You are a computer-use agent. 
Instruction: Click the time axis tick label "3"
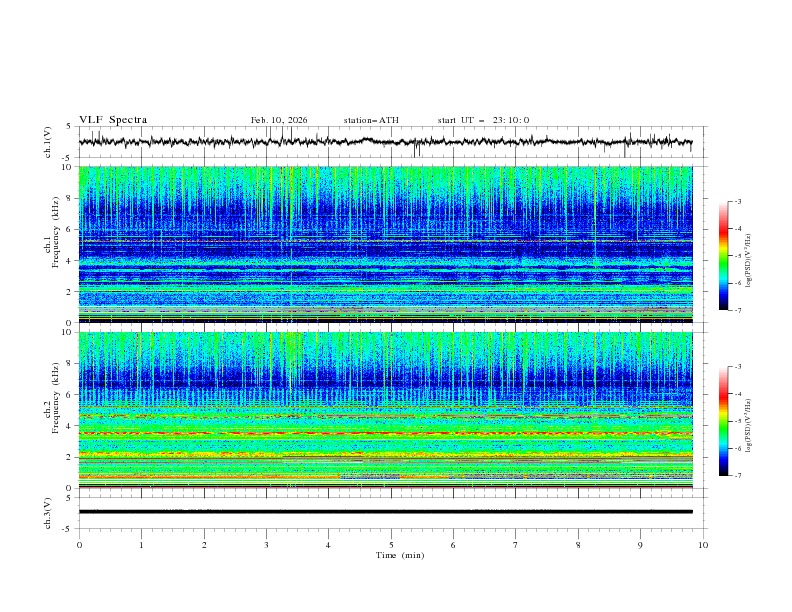pos(266,545)
